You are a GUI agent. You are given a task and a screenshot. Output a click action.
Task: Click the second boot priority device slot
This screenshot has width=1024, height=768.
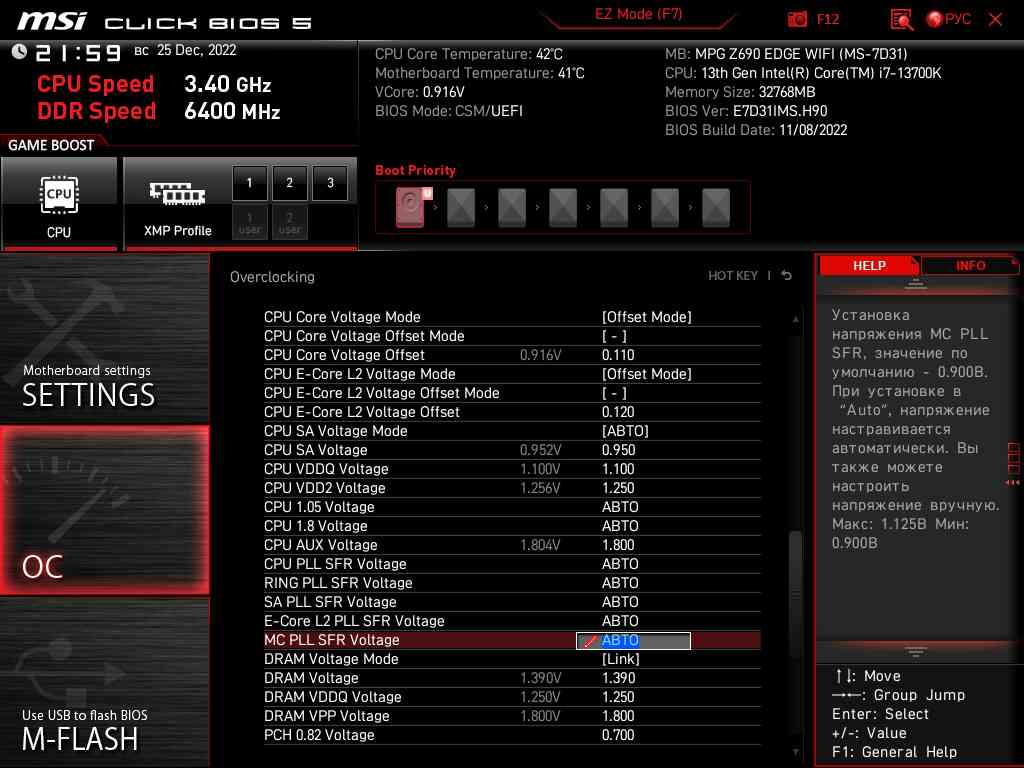[461, 208]
